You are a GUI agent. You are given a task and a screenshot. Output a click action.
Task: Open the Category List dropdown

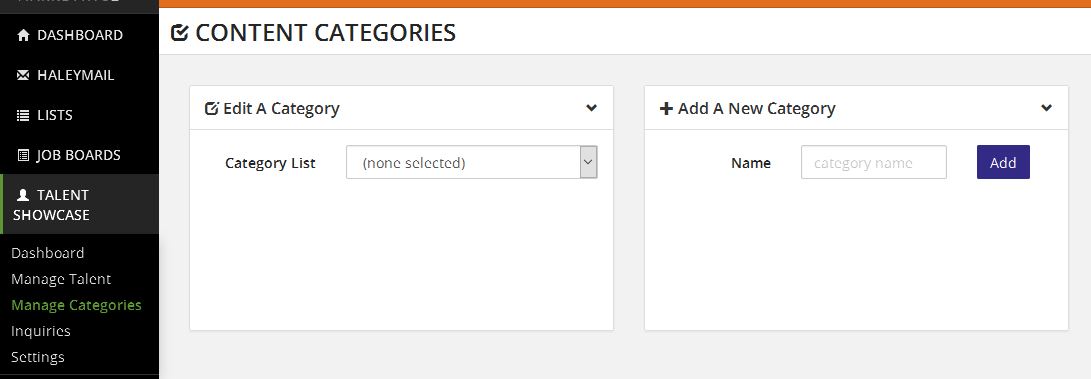pos(472,162)
